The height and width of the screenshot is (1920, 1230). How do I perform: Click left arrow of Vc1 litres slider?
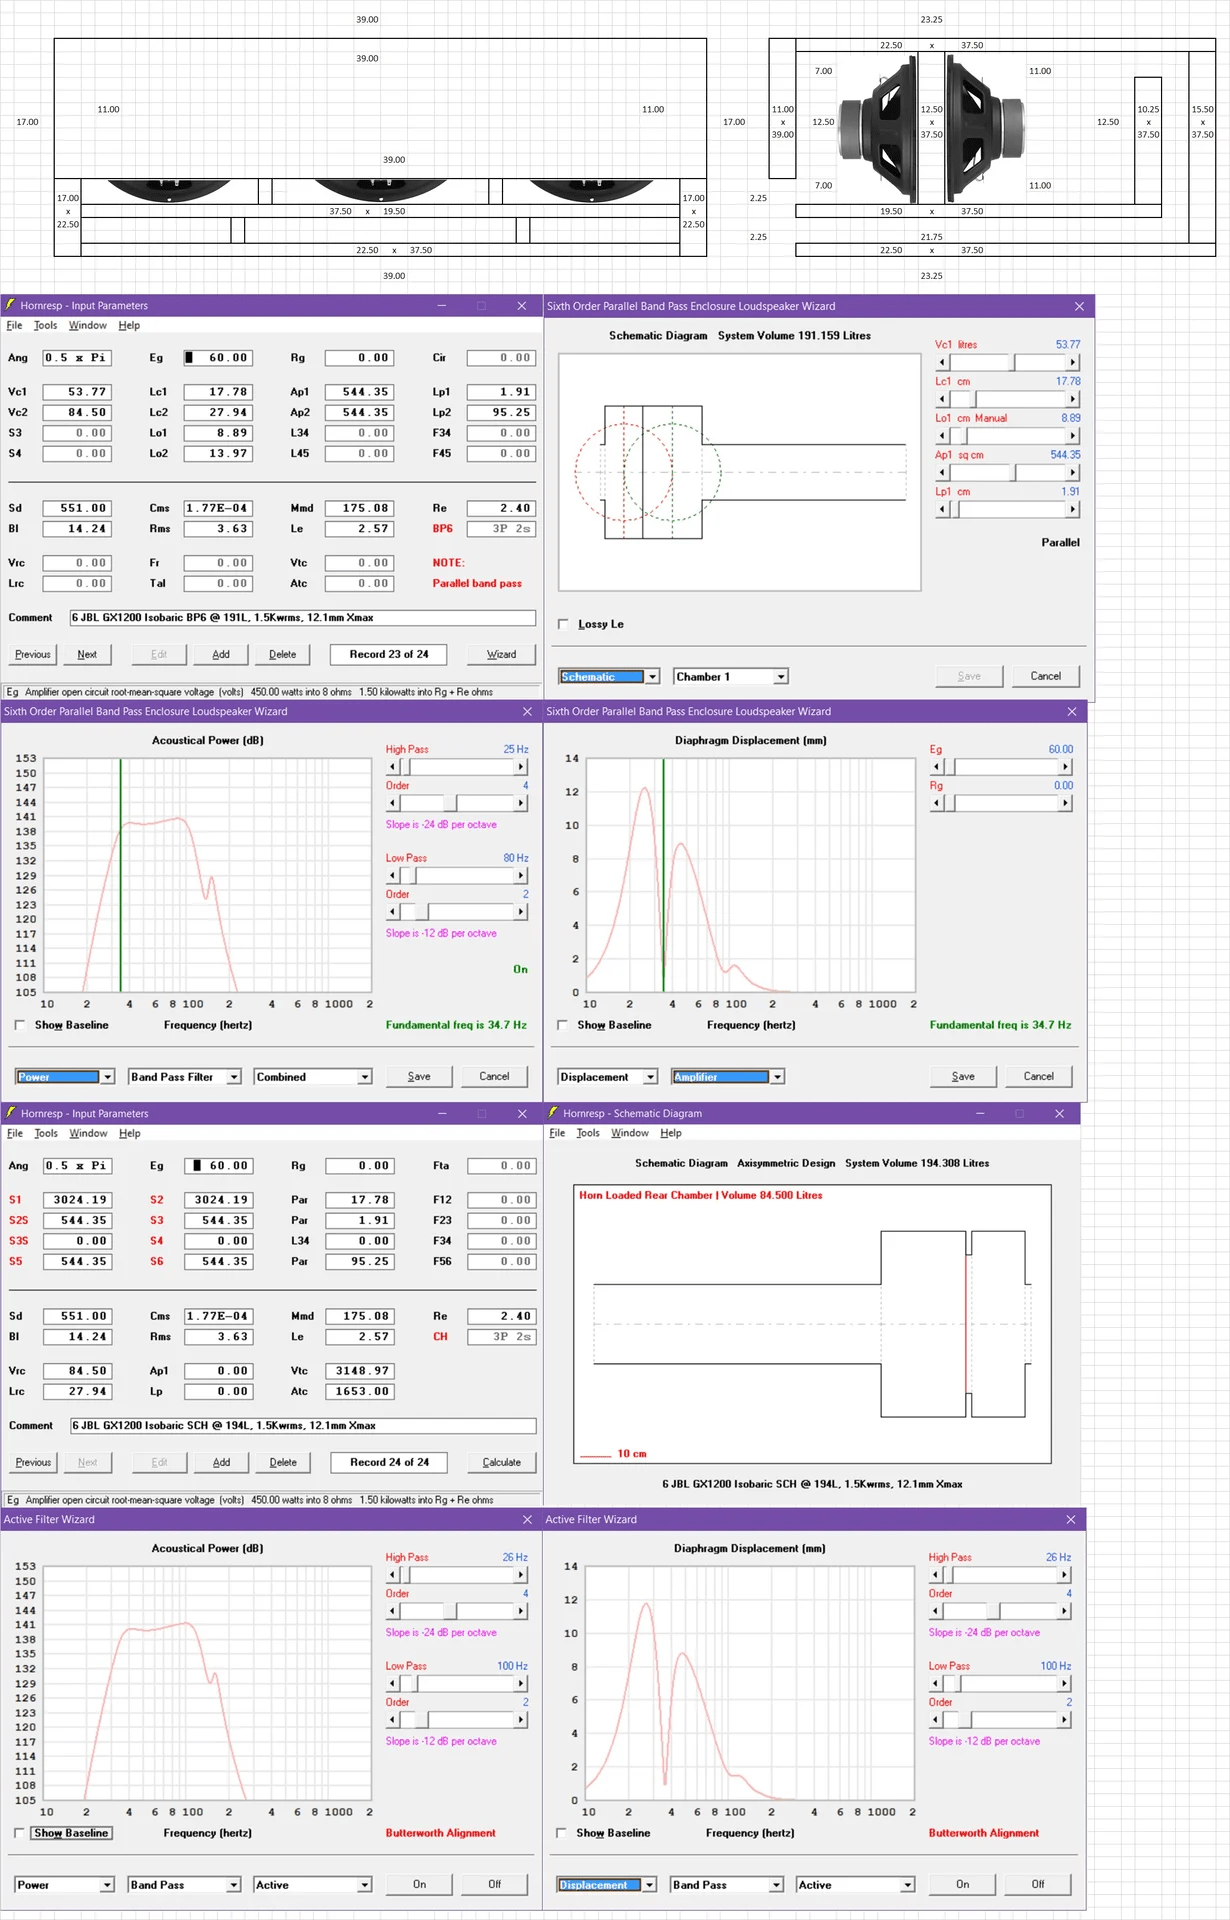coord(942,362)
